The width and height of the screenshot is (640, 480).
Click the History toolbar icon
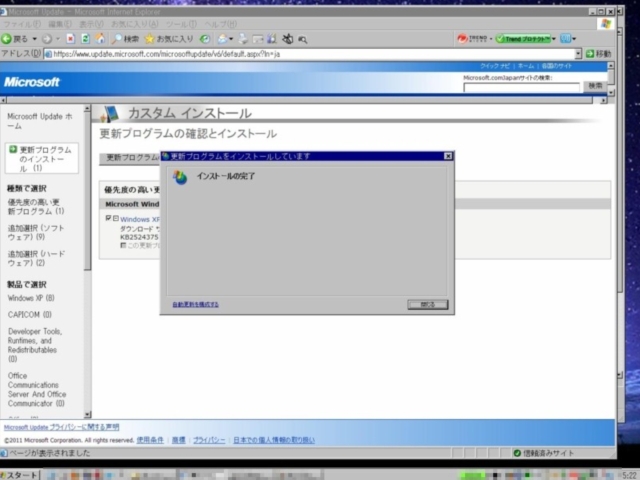[205, 39]
